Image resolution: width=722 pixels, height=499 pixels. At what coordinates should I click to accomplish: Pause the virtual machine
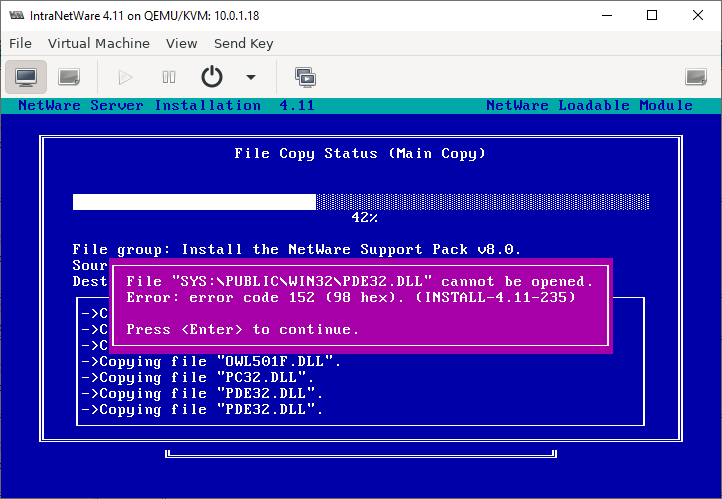[169, 77]
